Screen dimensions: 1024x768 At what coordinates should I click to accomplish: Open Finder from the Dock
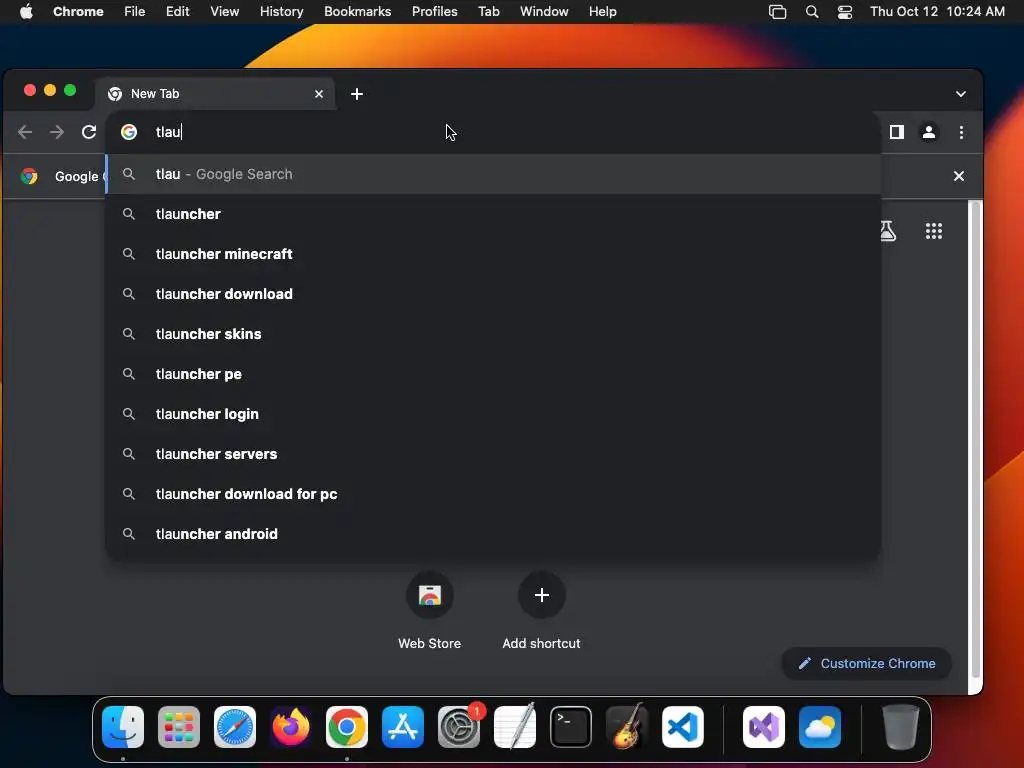click(123, 727)
